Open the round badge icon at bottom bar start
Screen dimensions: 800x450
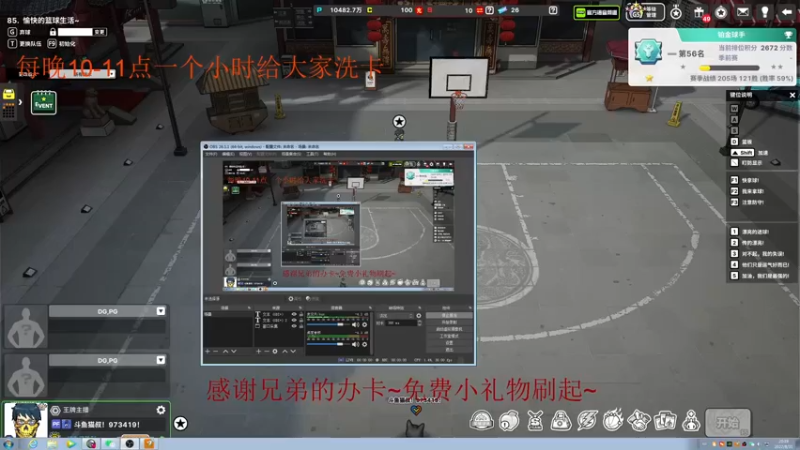click(x=482, y=421)
